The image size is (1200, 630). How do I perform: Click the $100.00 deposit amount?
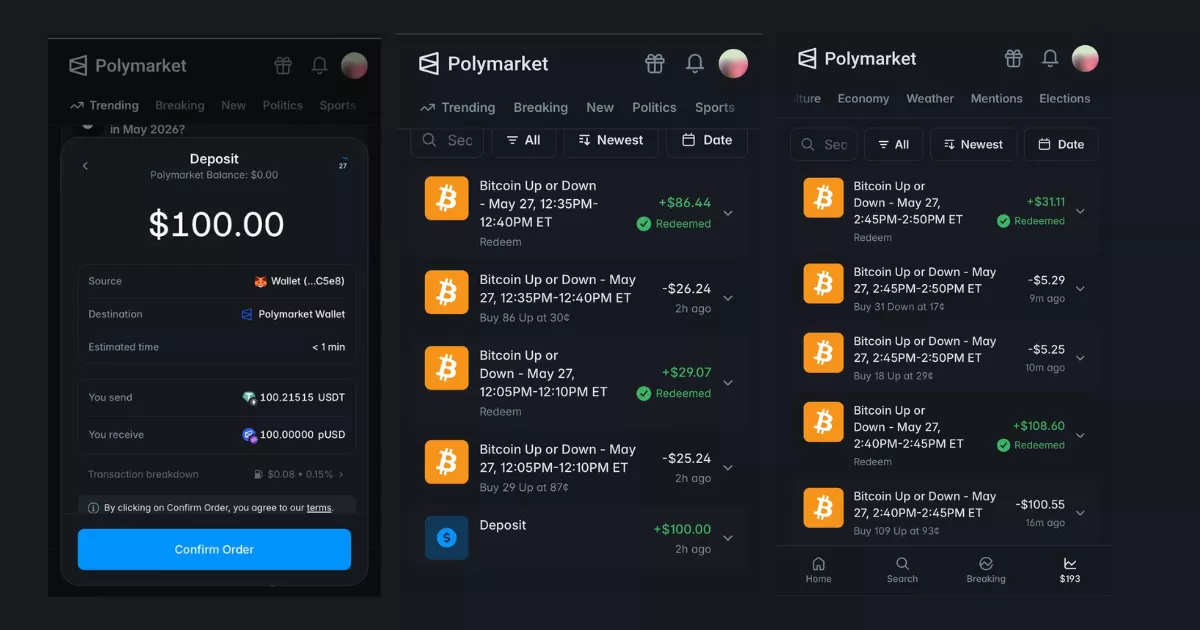point(216,224)
